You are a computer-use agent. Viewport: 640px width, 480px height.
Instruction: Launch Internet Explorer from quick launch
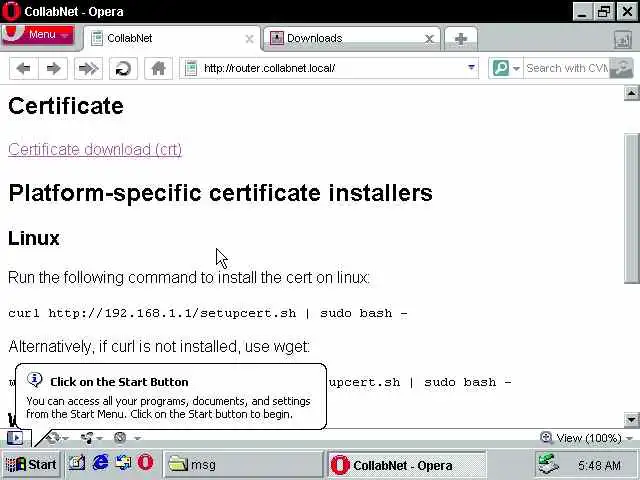point(101,463)
